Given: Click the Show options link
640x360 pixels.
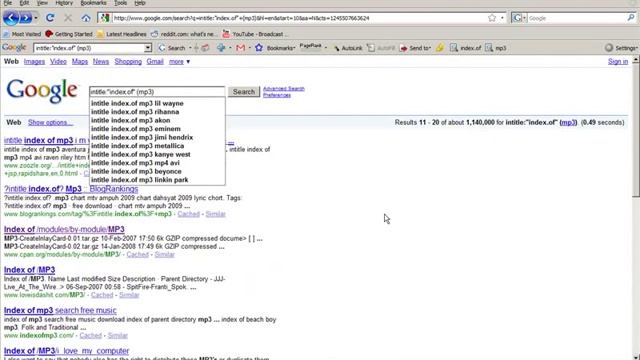Looking at the screenshot, I should pos(51,122).
